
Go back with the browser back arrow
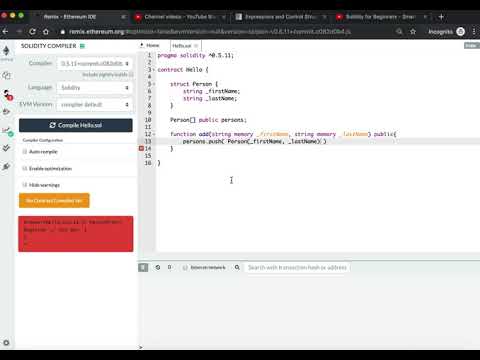(5, 32)
